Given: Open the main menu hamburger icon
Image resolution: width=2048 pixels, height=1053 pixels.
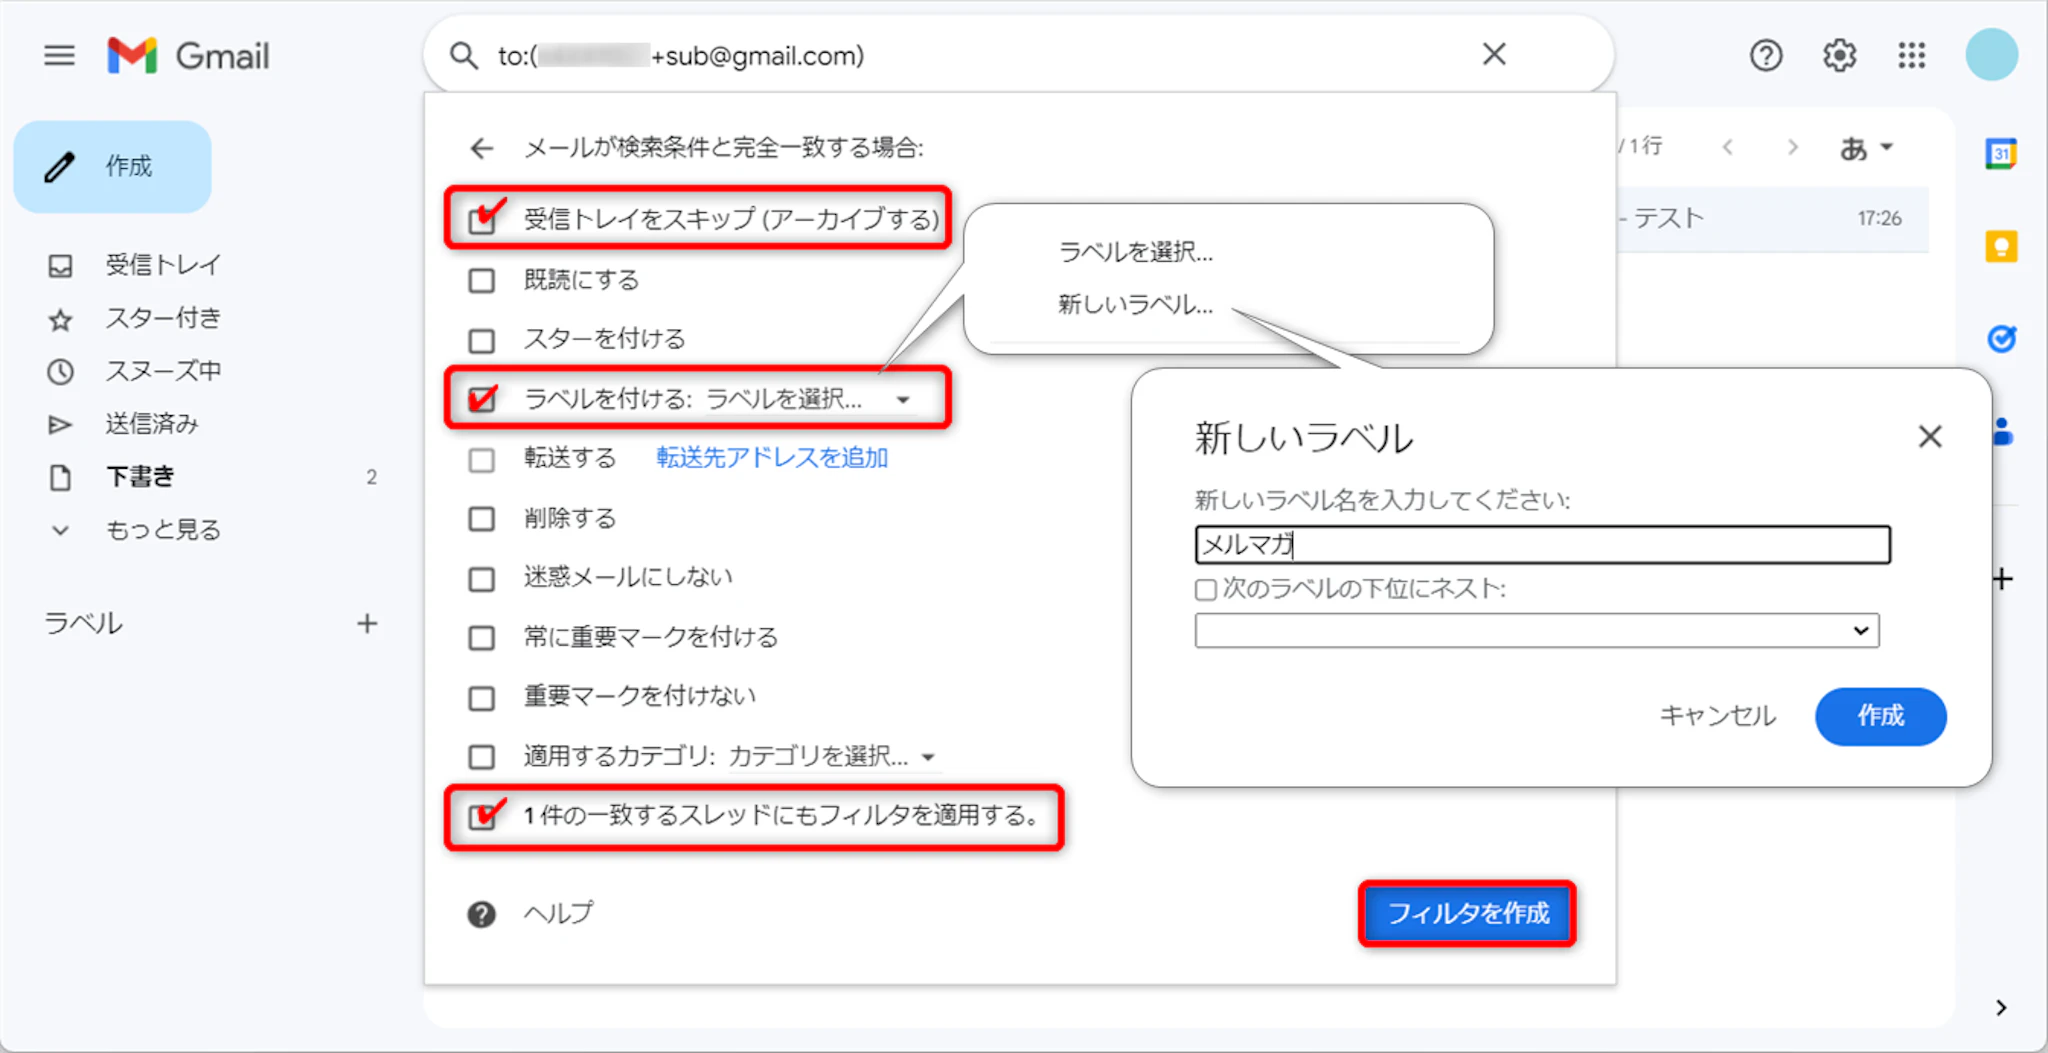Looking at the screenshot, I should point(59,56).
